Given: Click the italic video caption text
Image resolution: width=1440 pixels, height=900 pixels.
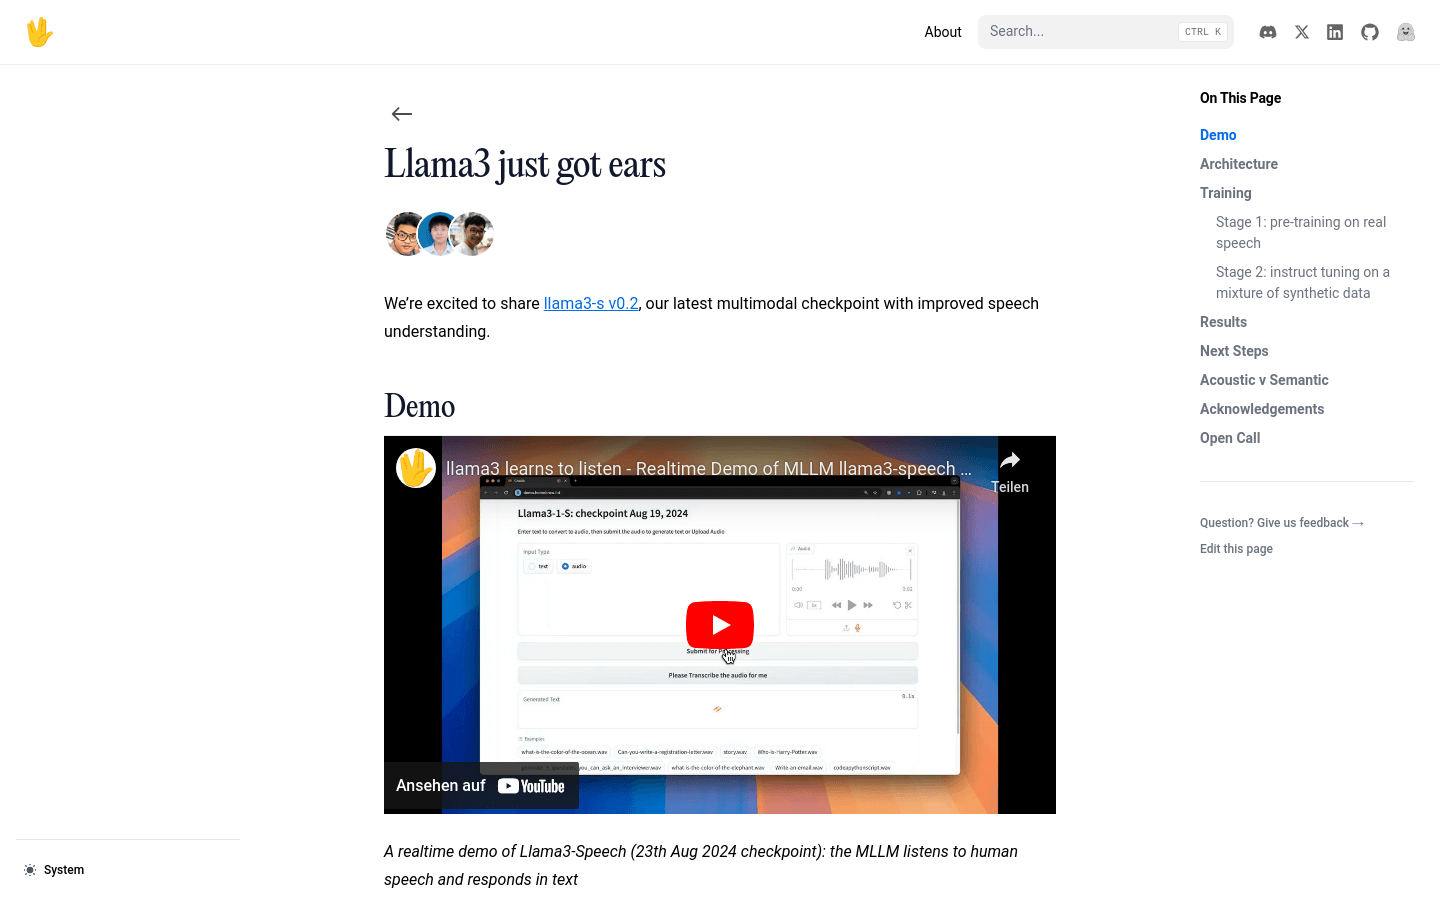Looking at the screenshot, I should (x=701, y=865).
